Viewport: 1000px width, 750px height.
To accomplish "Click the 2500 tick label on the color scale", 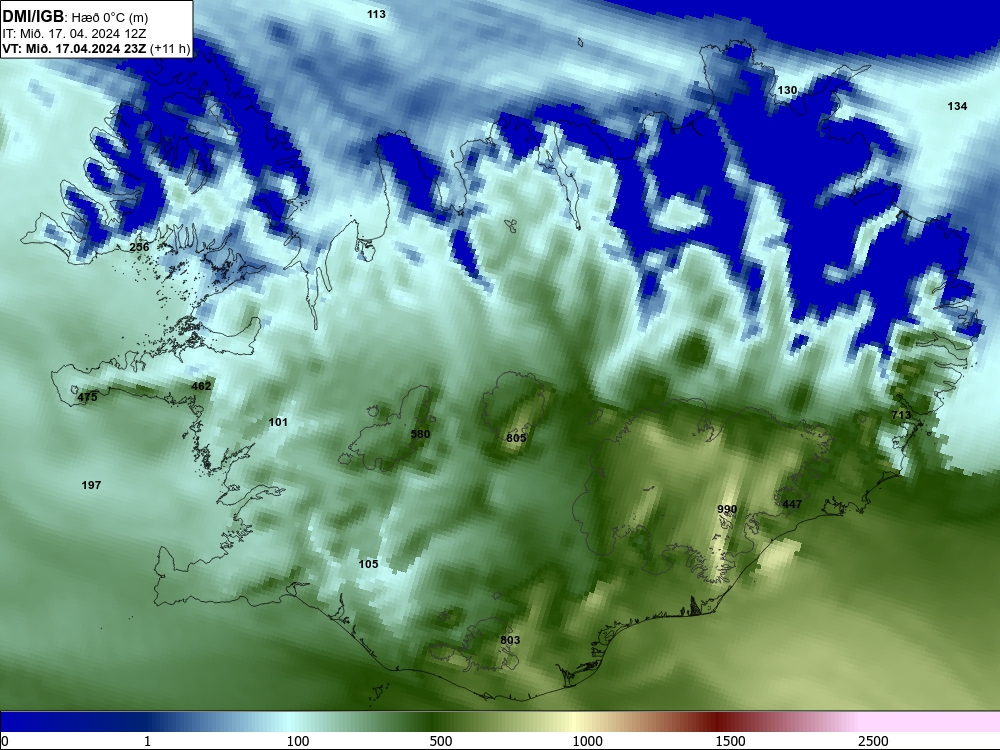I will pos(873,741).
